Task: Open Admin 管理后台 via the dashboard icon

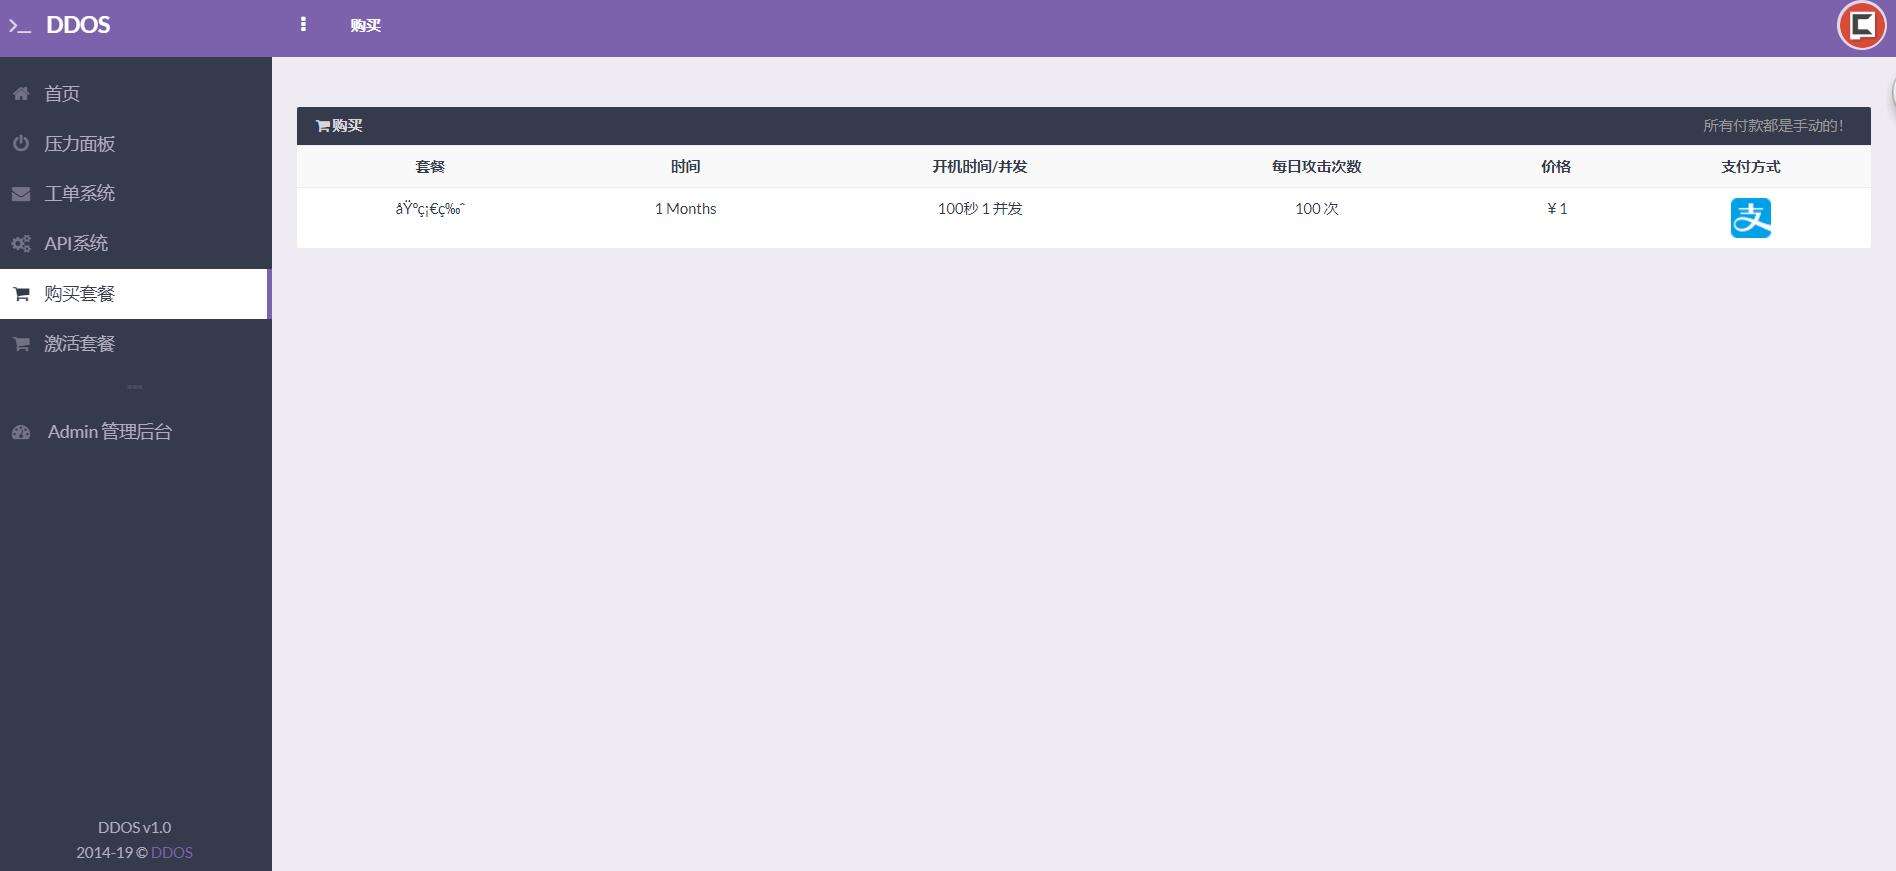Action: pos(21,432)
